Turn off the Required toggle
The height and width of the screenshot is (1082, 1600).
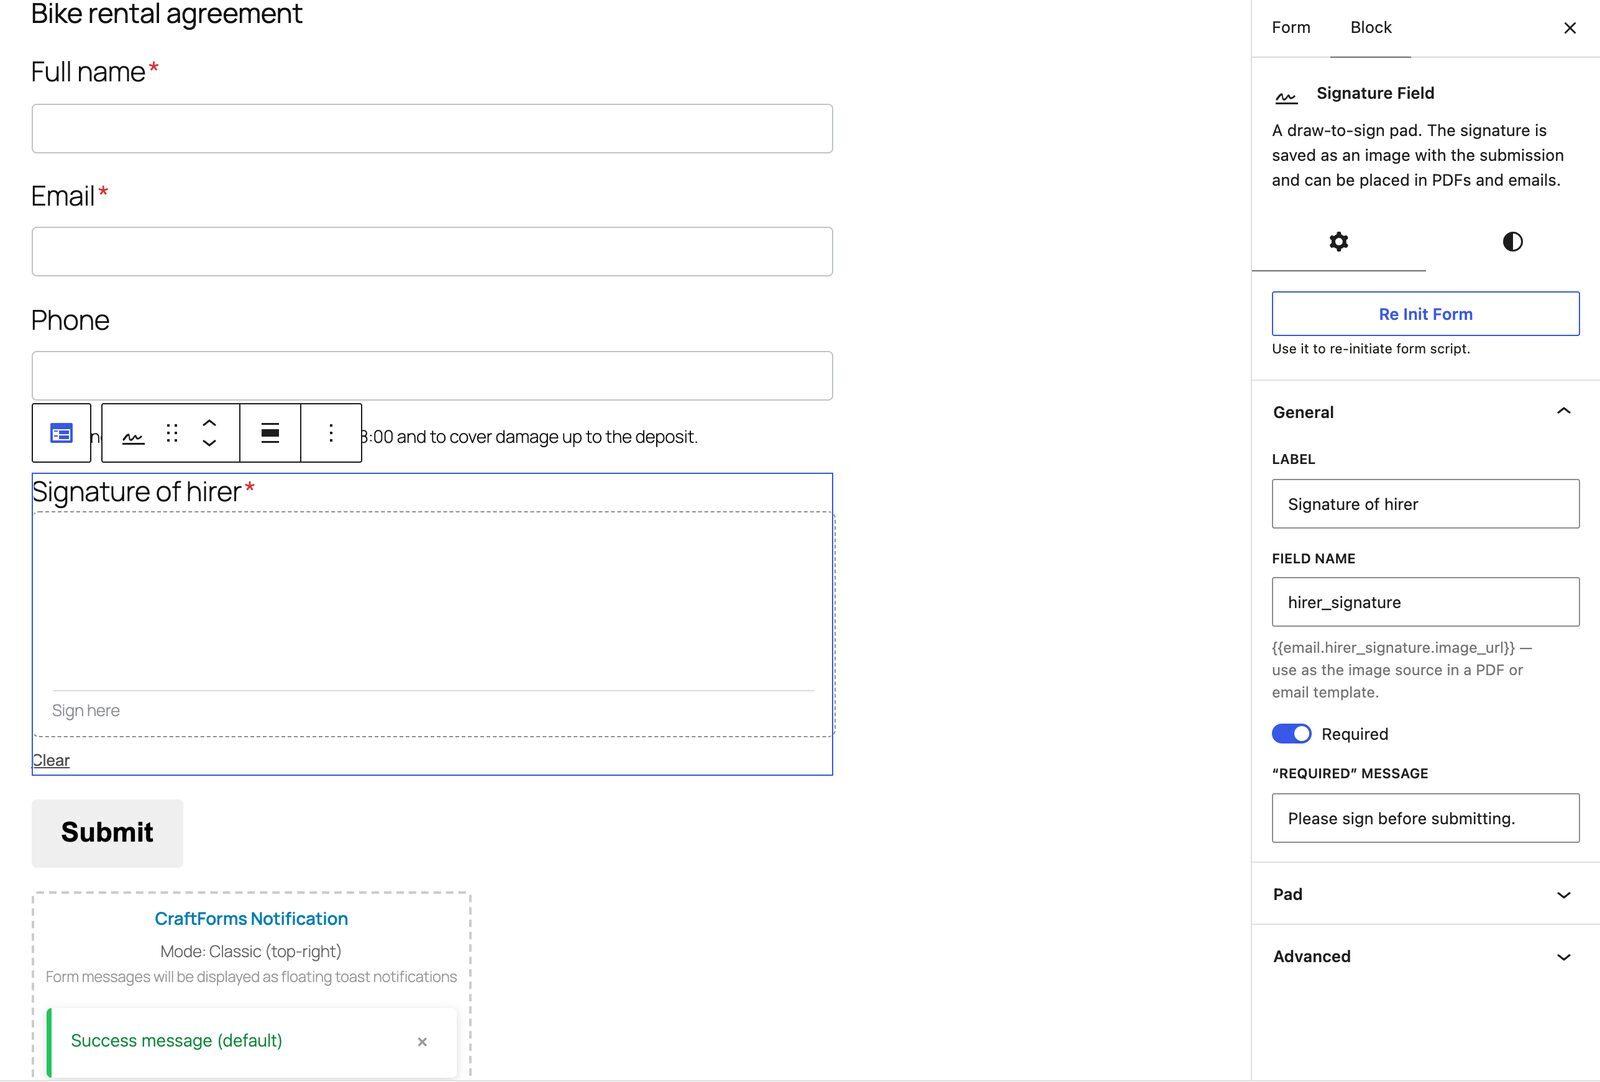tap(1291, 734)
